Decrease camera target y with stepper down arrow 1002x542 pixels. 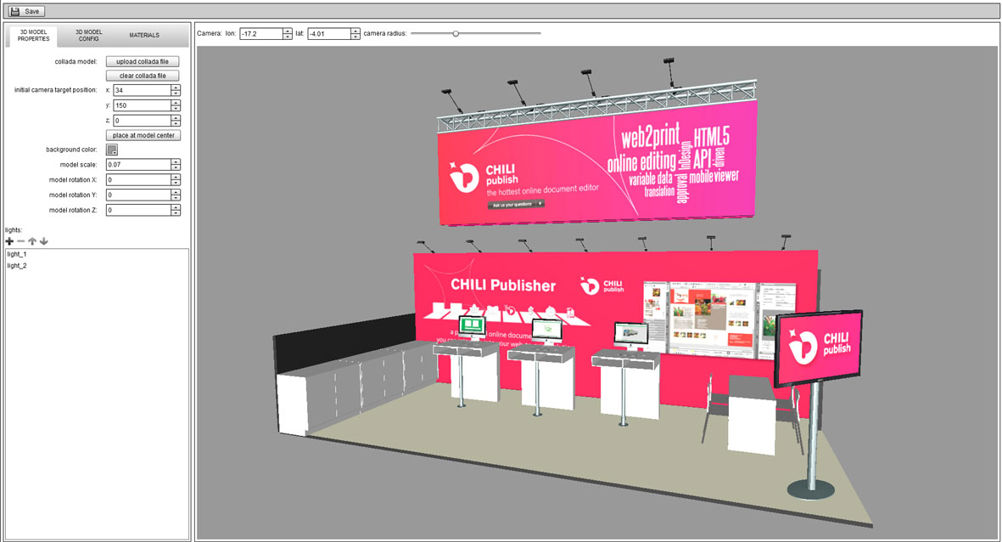coord(176,108)
